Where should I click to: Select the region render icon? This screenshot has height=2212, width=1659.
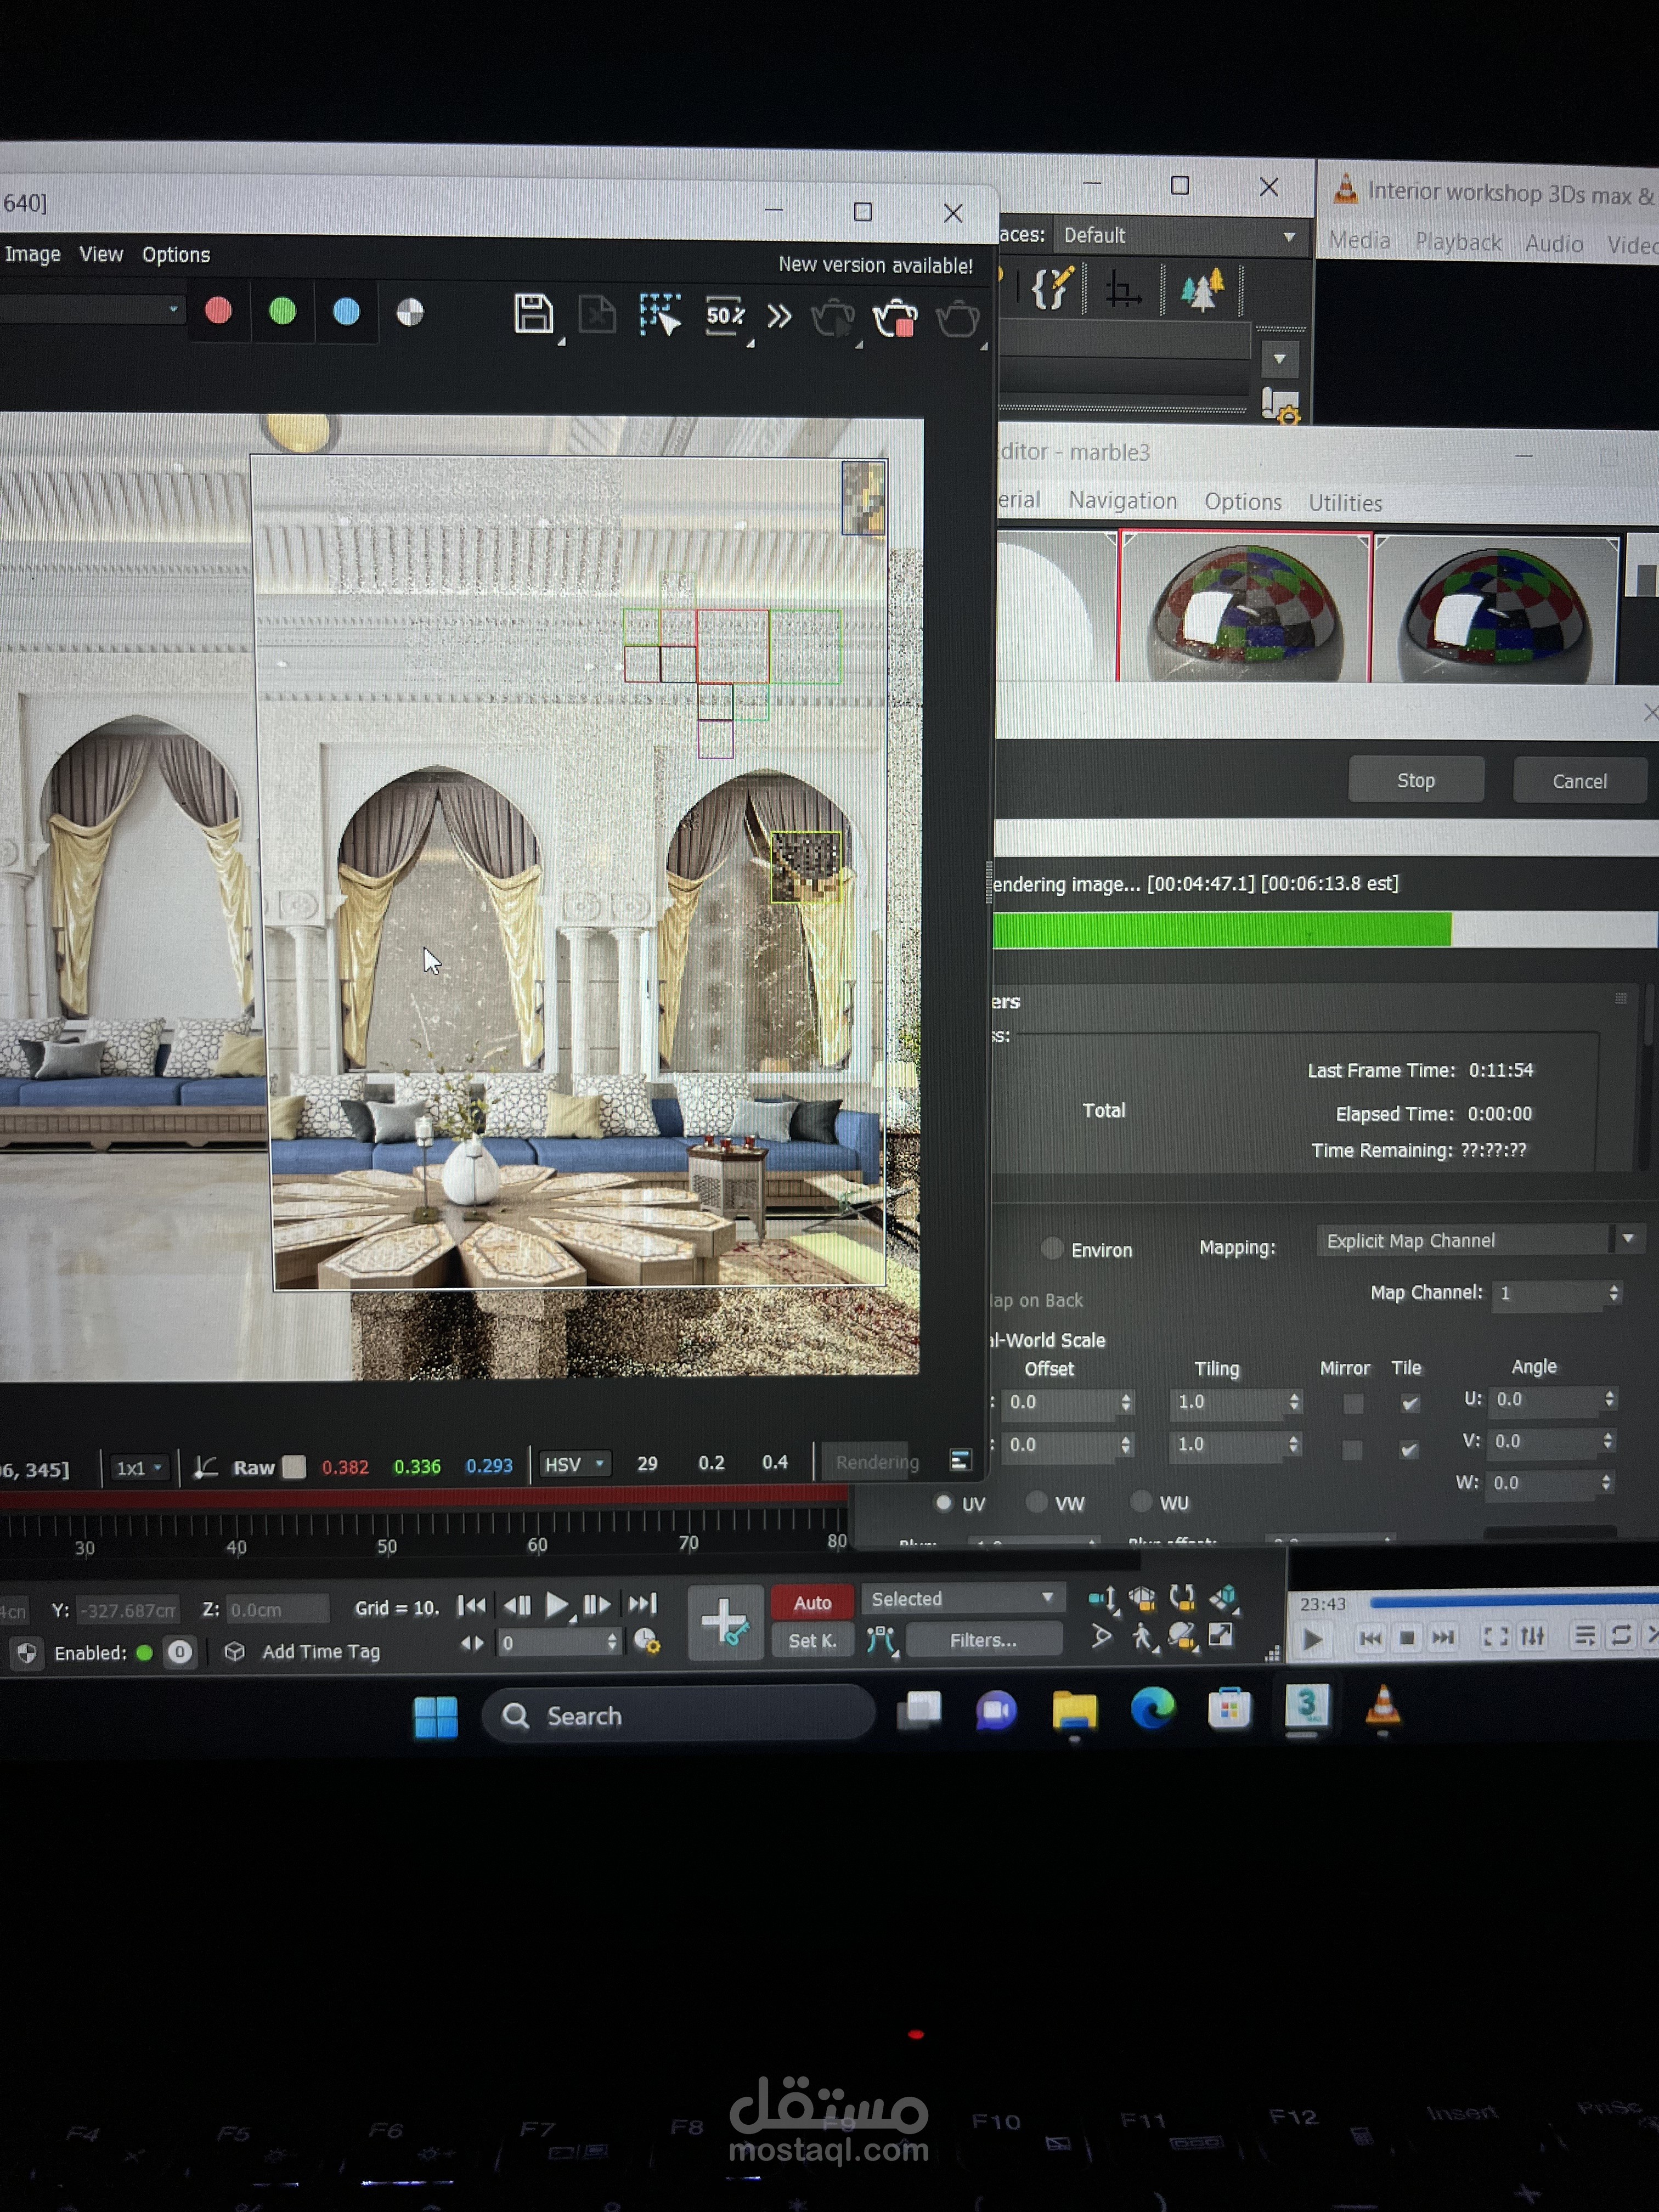(660, 315)
